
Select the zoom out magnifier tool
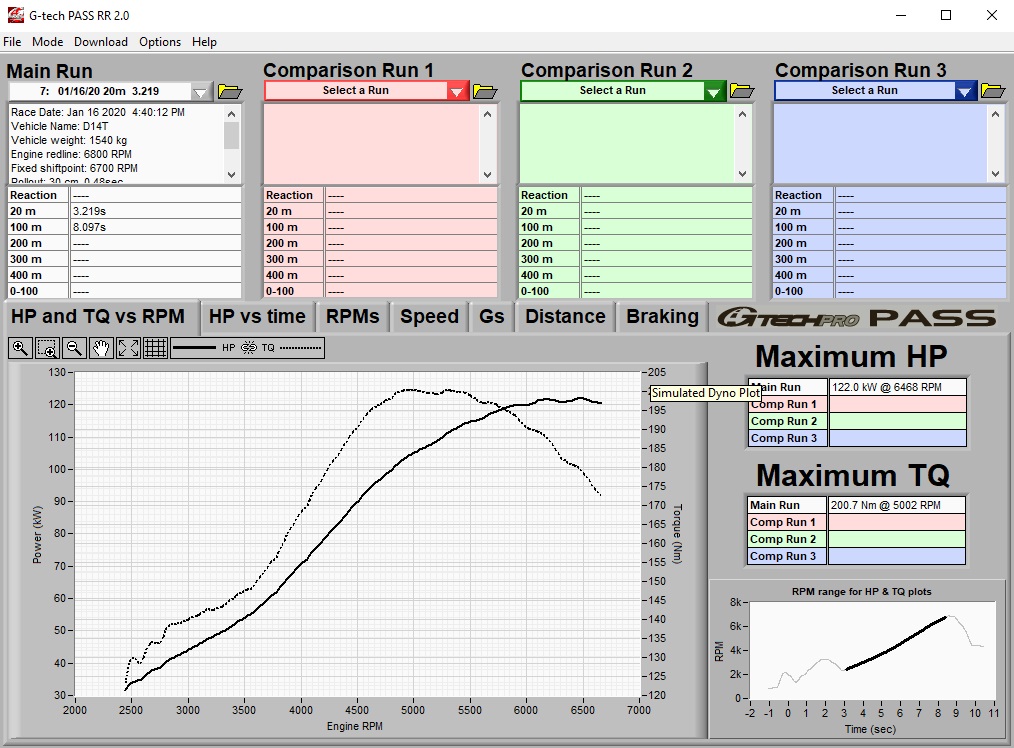pyautogui.click(x=74, y=348)
